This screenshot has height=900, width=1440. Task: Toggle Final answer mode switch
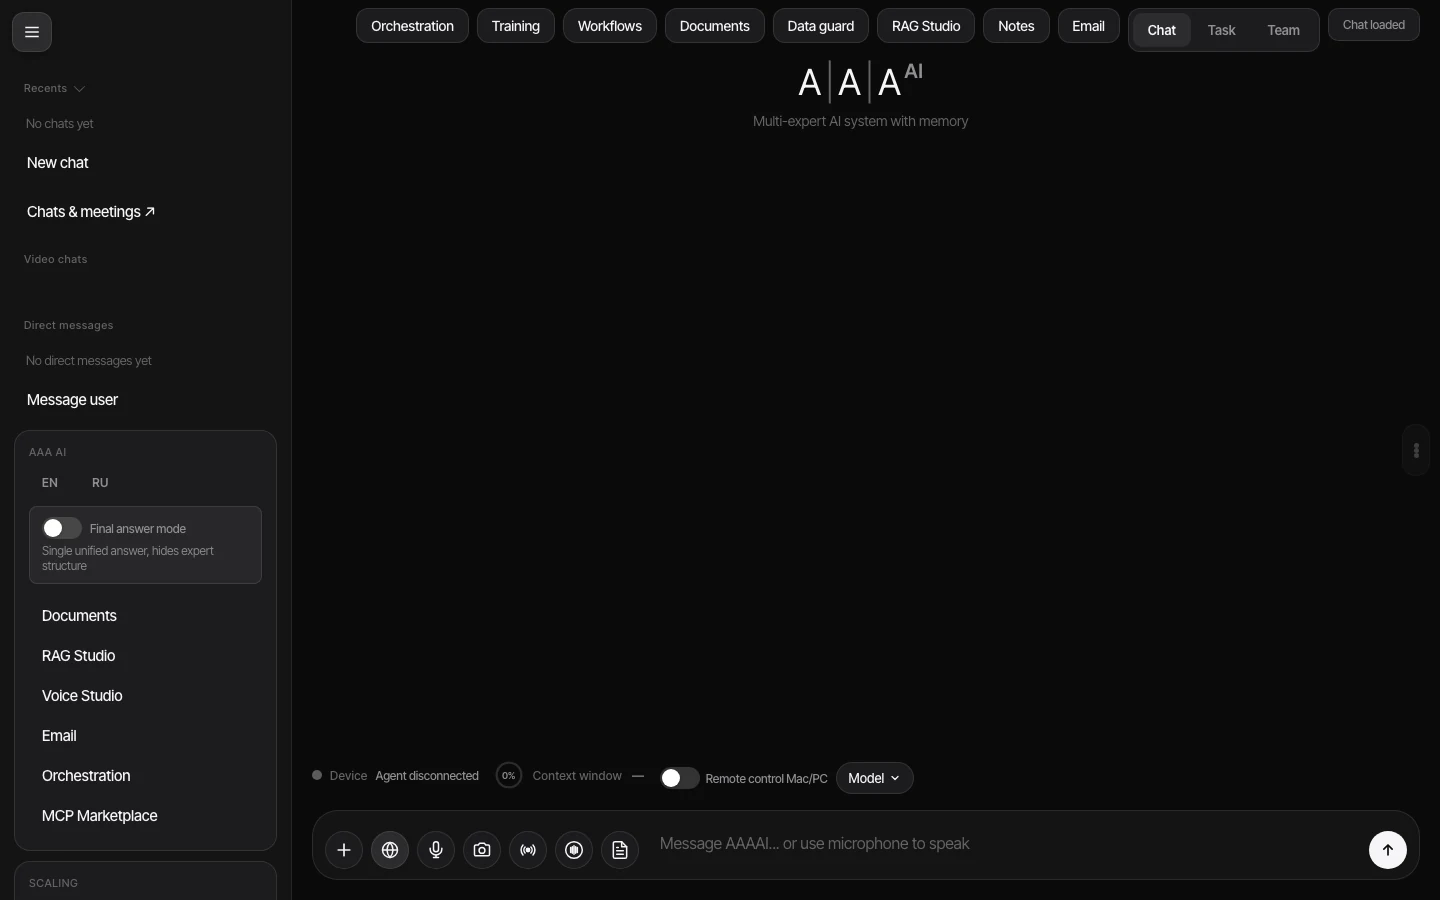coord(61,528)
